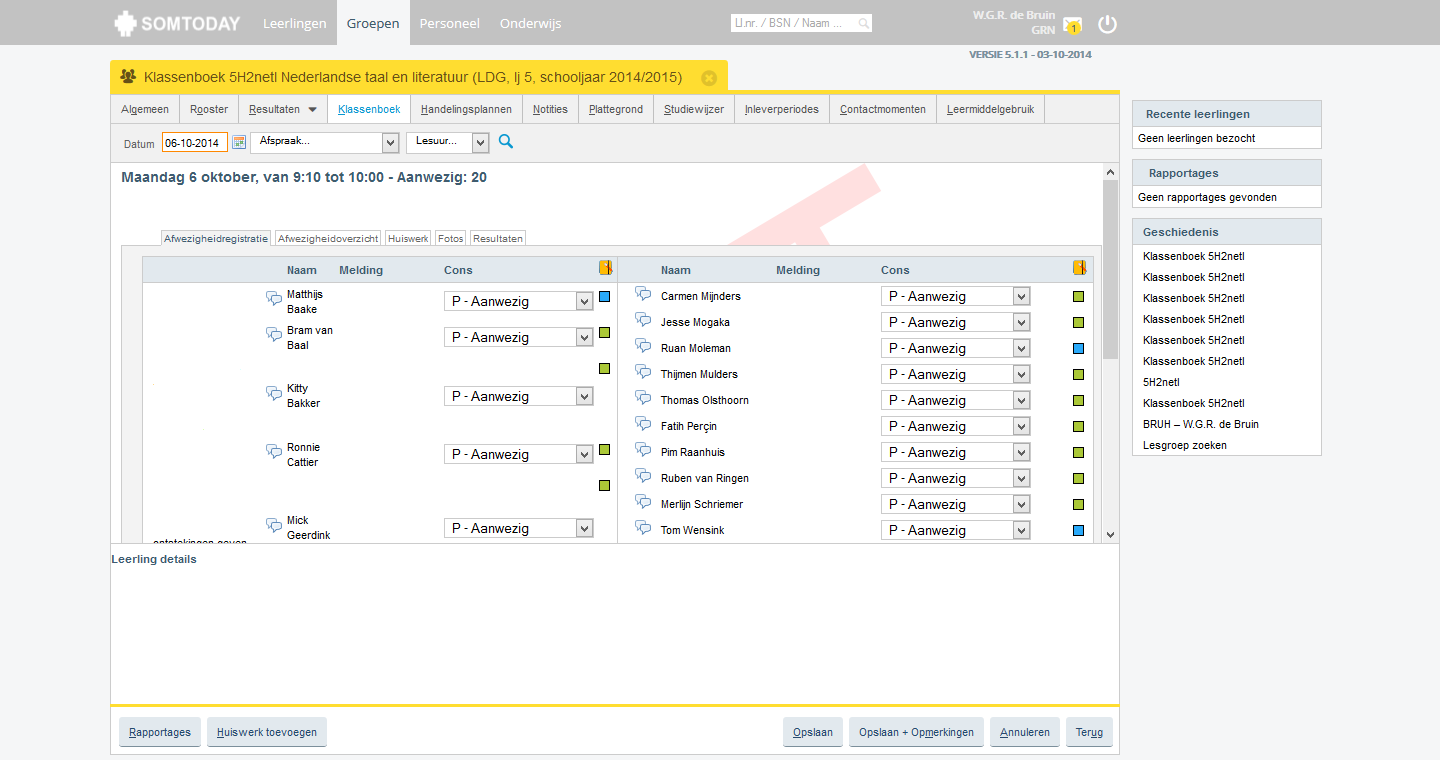Open the Fotos sub-tab
The width and height of the screenshot is (1440, 760).
coord(451,238)
